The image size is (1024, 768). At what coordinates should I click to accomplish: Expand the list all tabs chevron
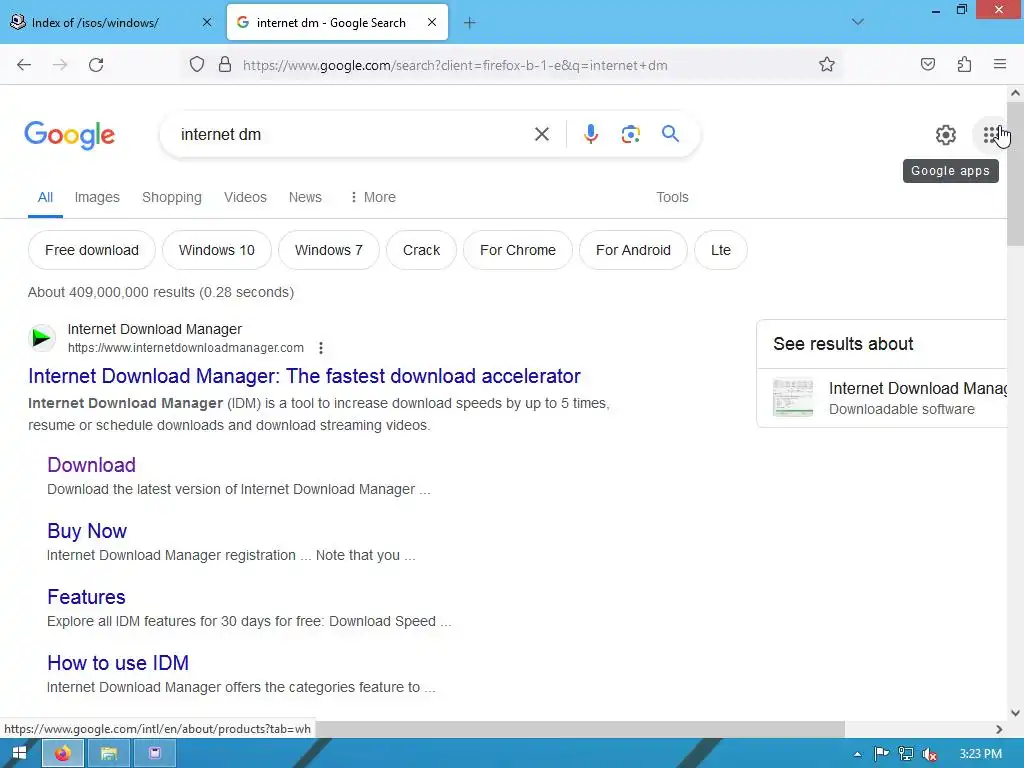pos(858,22)
